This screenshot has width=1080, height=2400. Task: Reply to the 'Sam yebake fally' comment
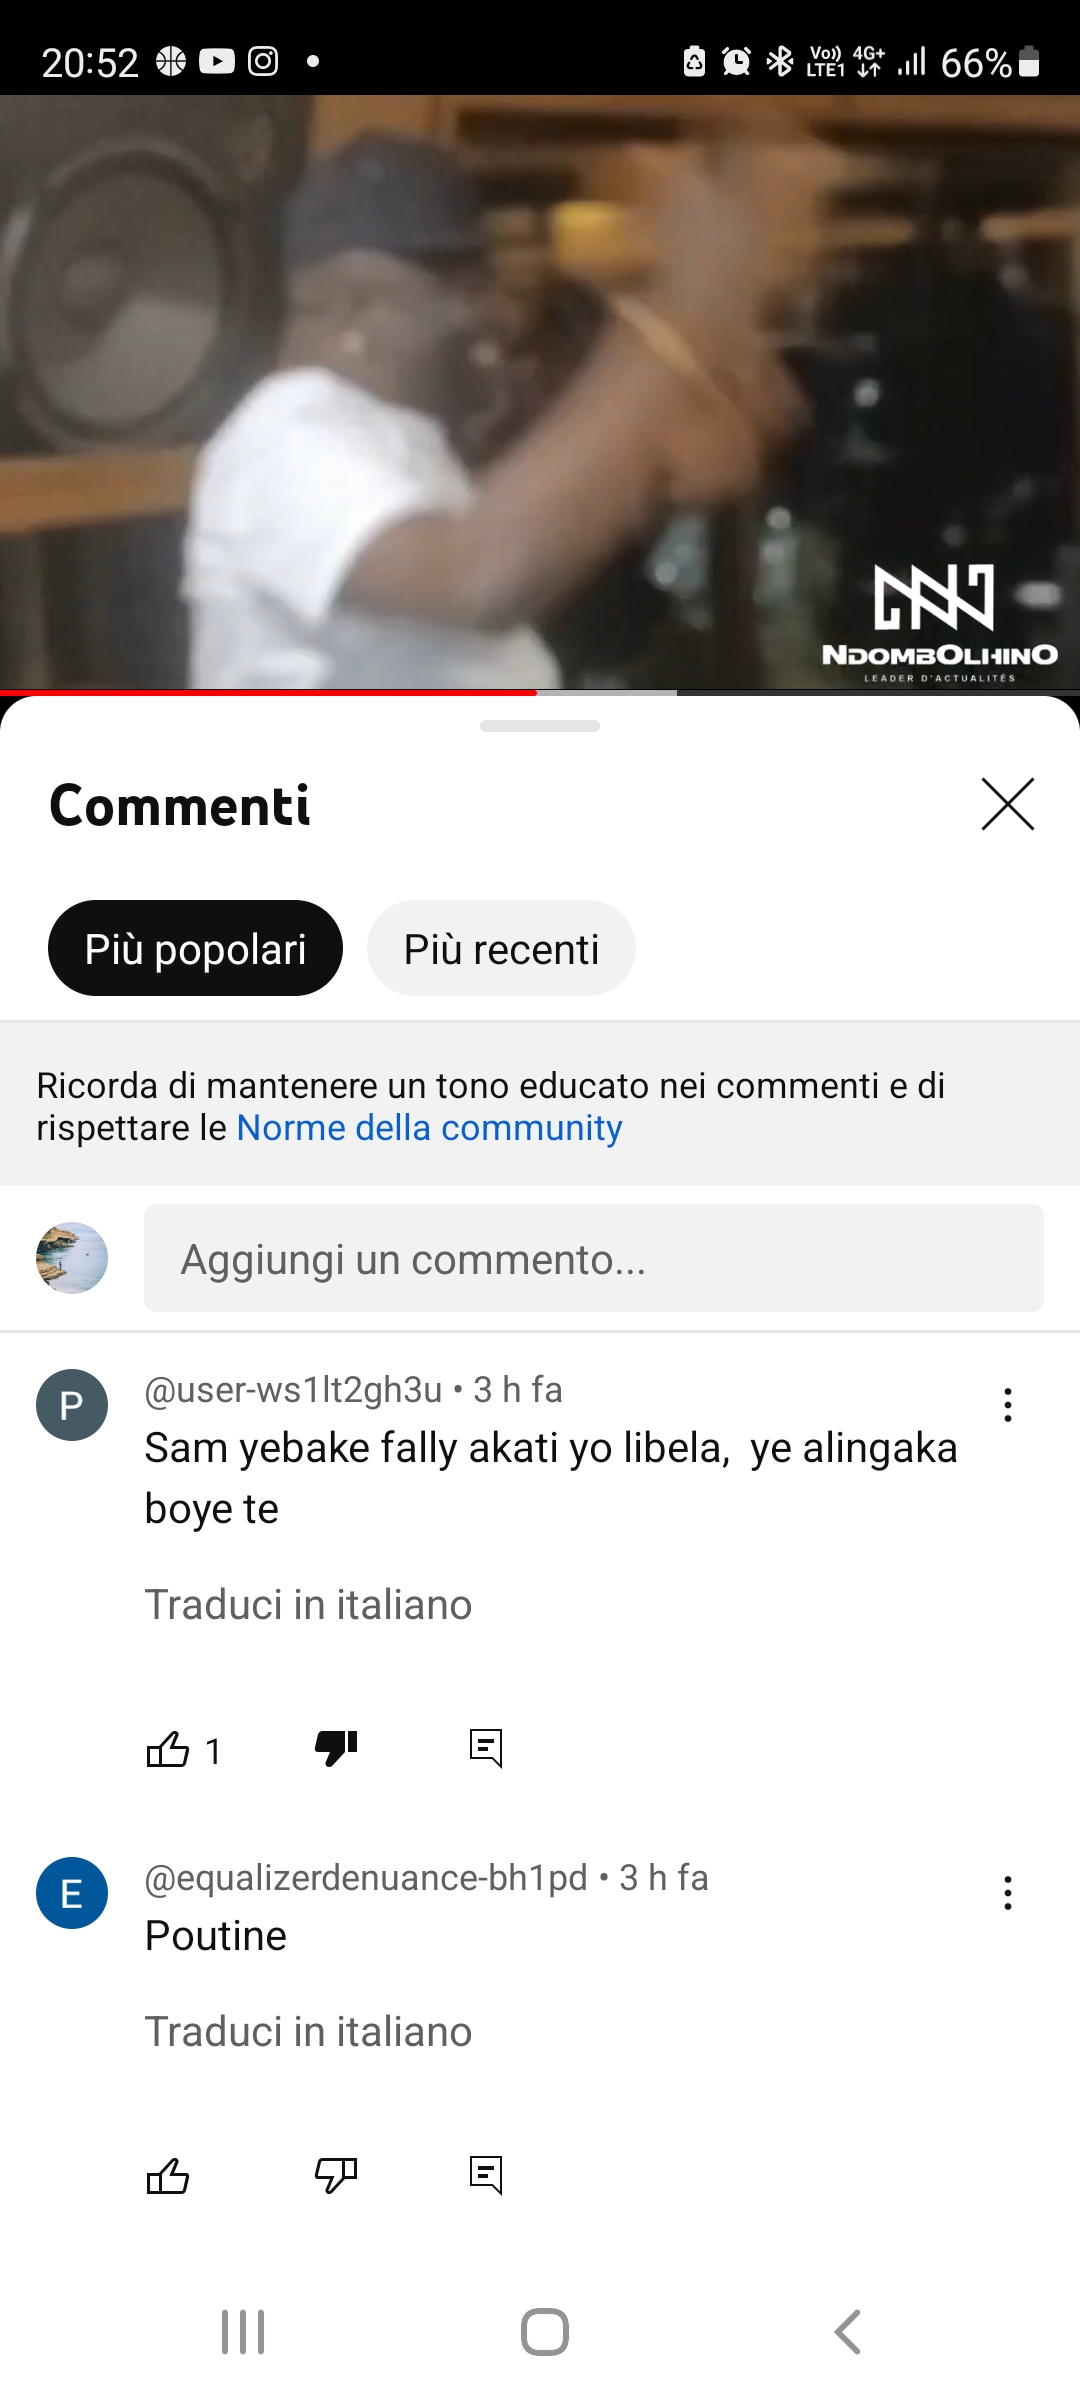[486, 1749]
